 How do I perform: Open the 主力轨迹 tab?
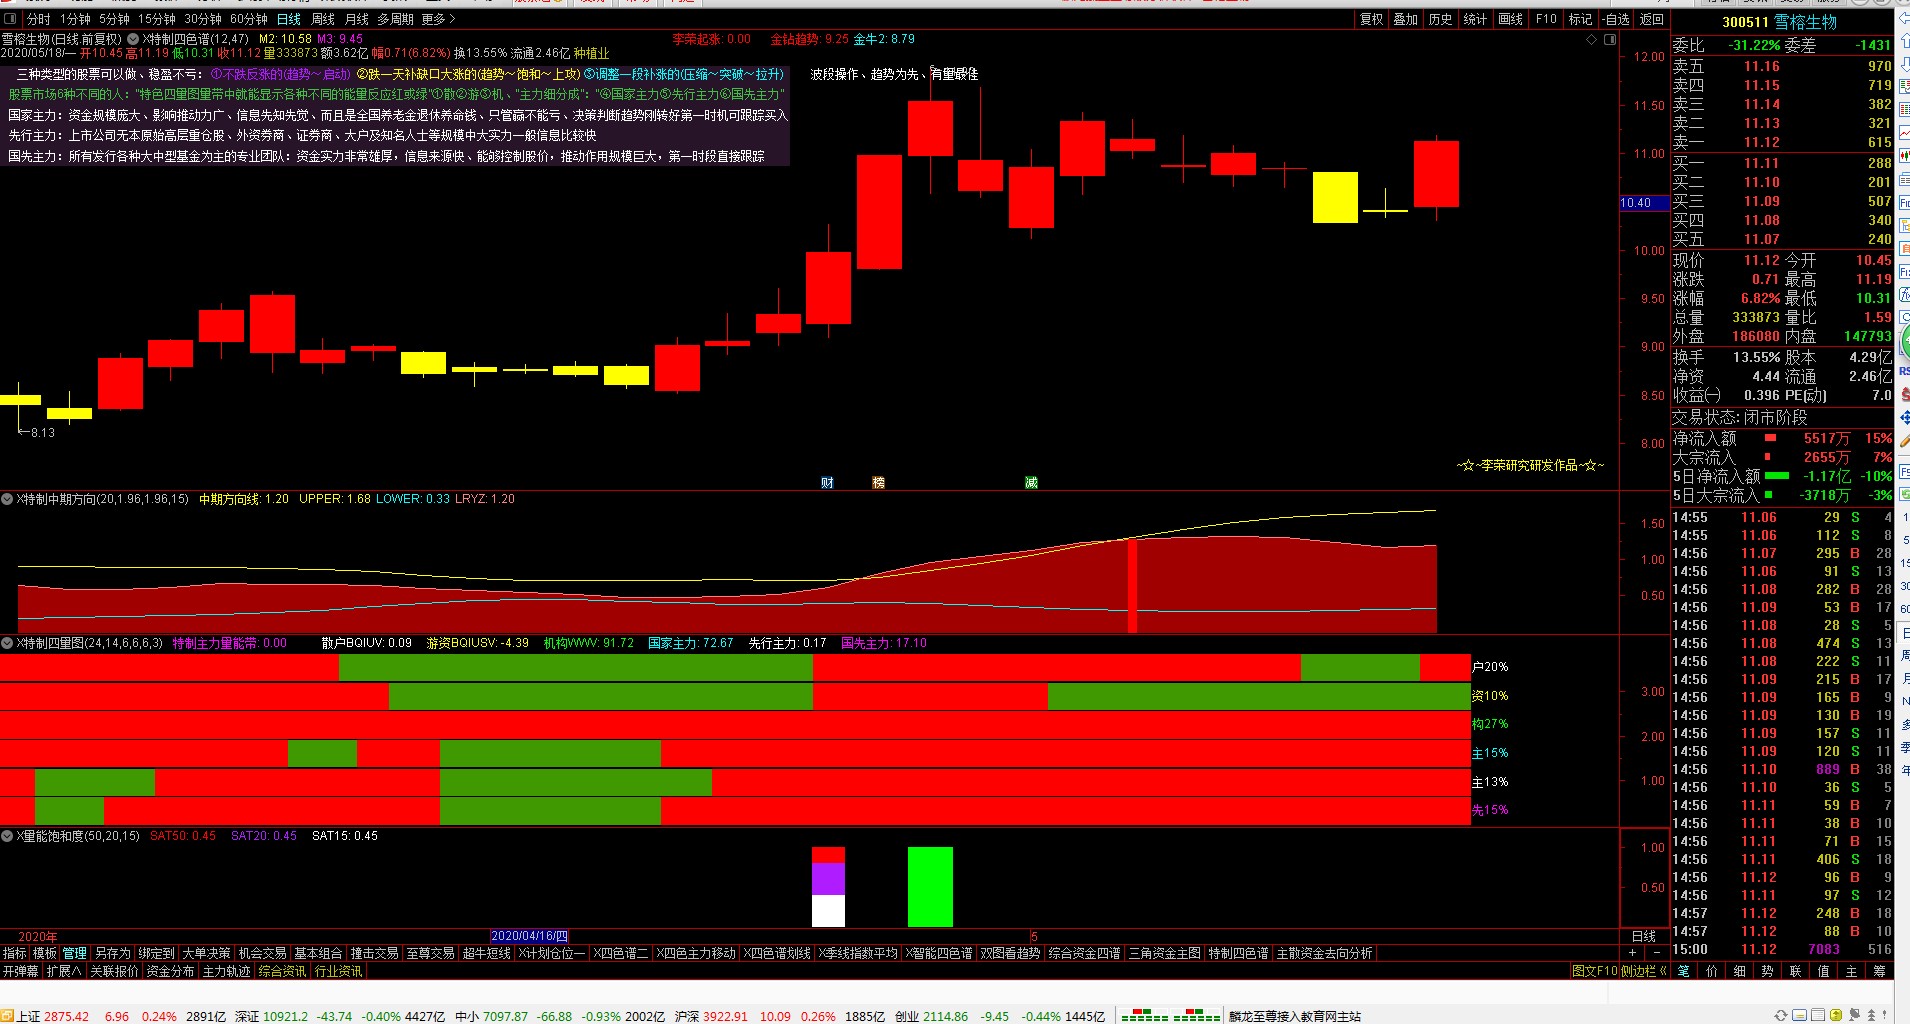click(x=226, y=971)
